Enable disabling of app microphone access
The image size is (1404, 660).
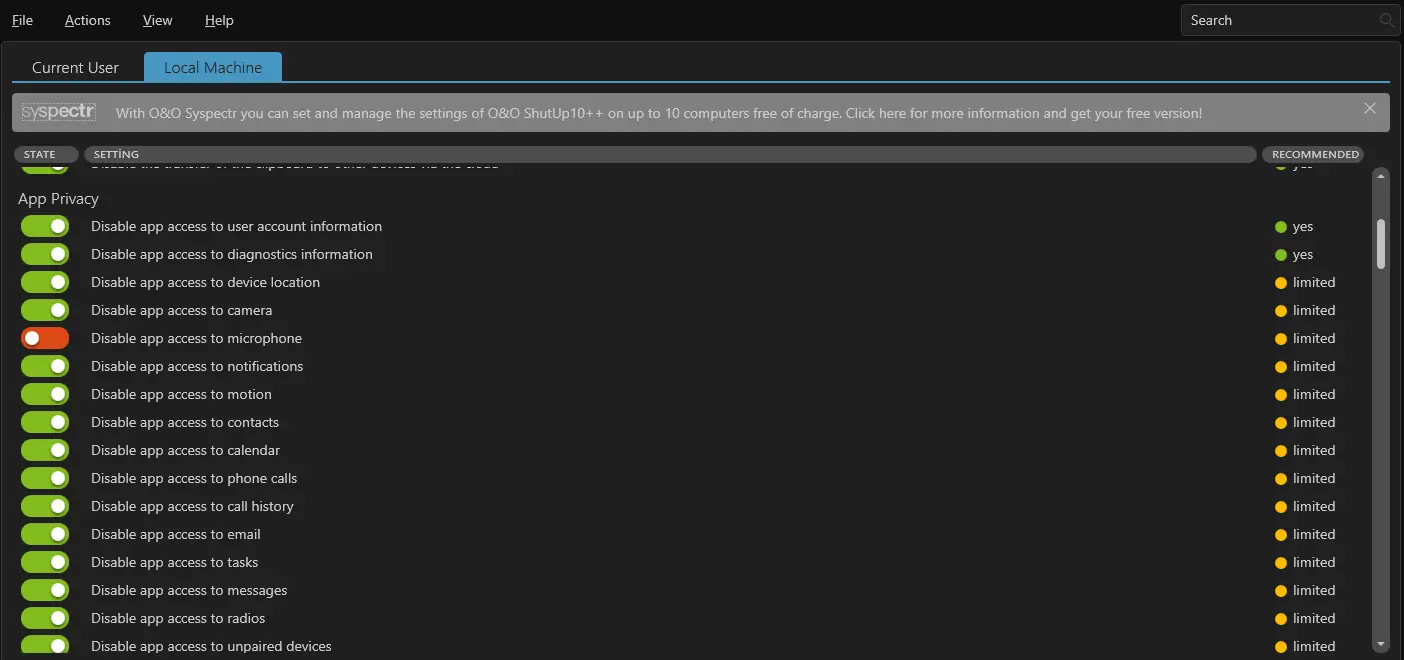pyautogui.click(x=45, y=338)
